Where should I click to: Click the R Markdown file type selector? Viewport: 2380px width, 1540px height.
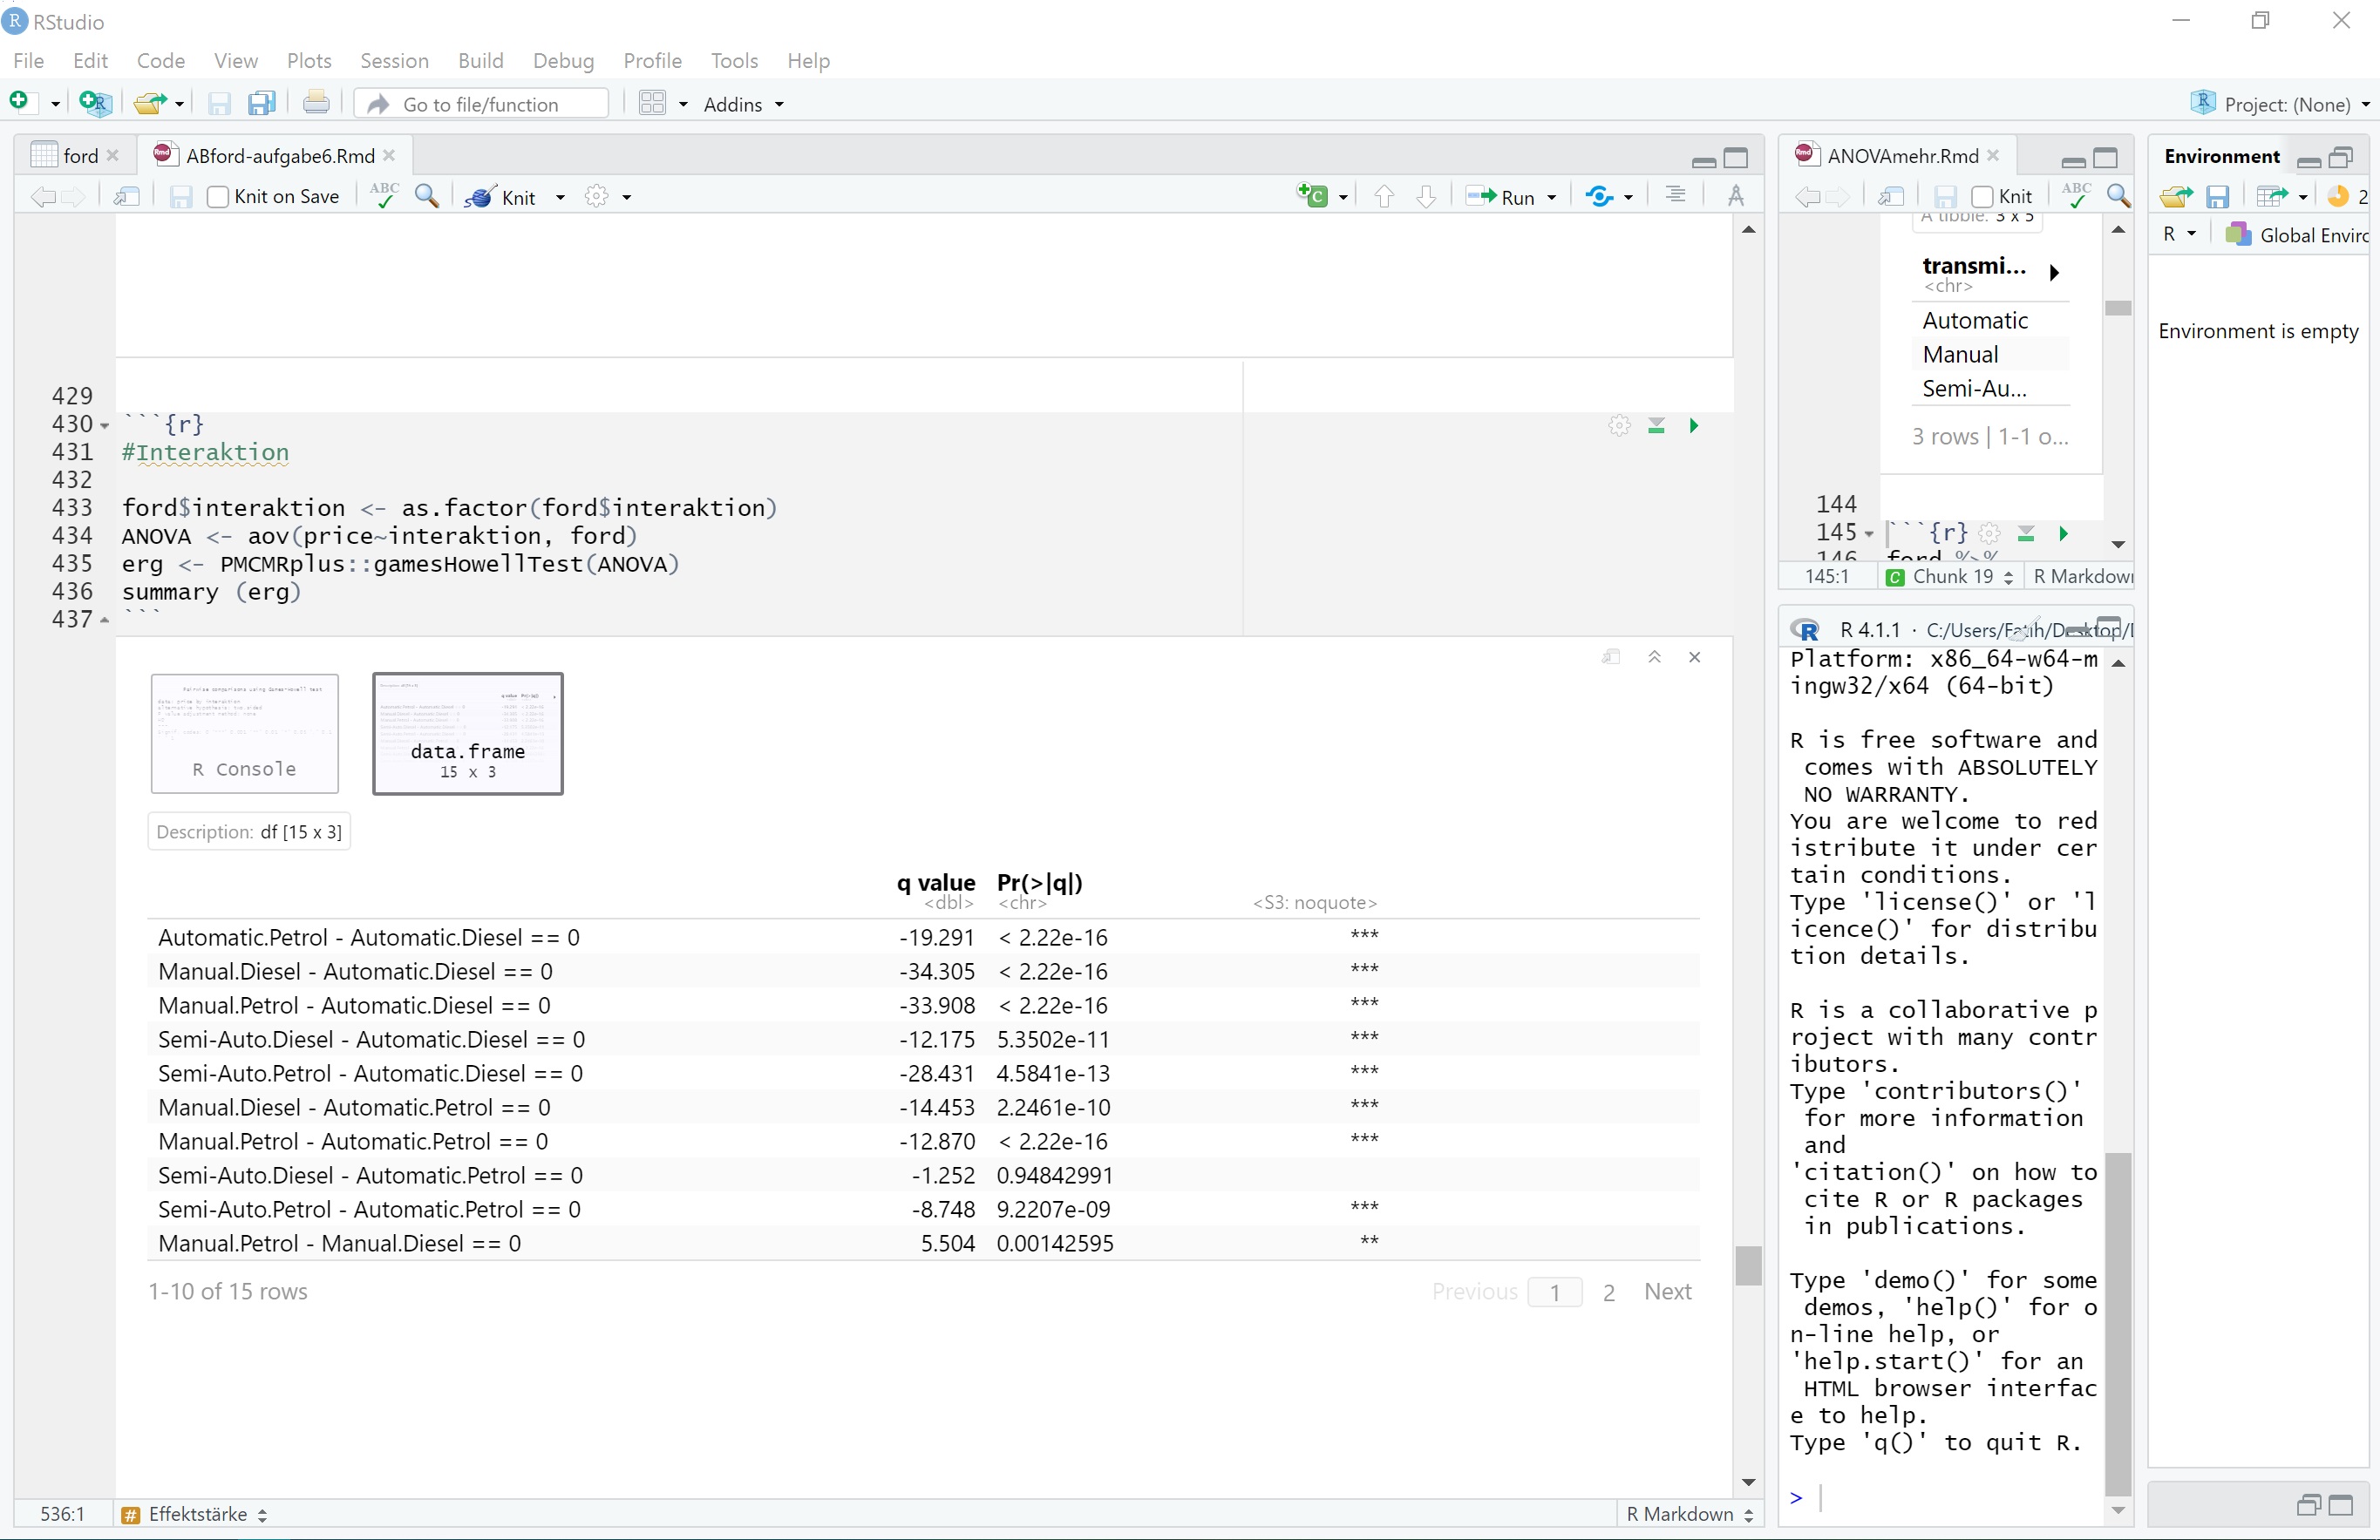1689,1514
